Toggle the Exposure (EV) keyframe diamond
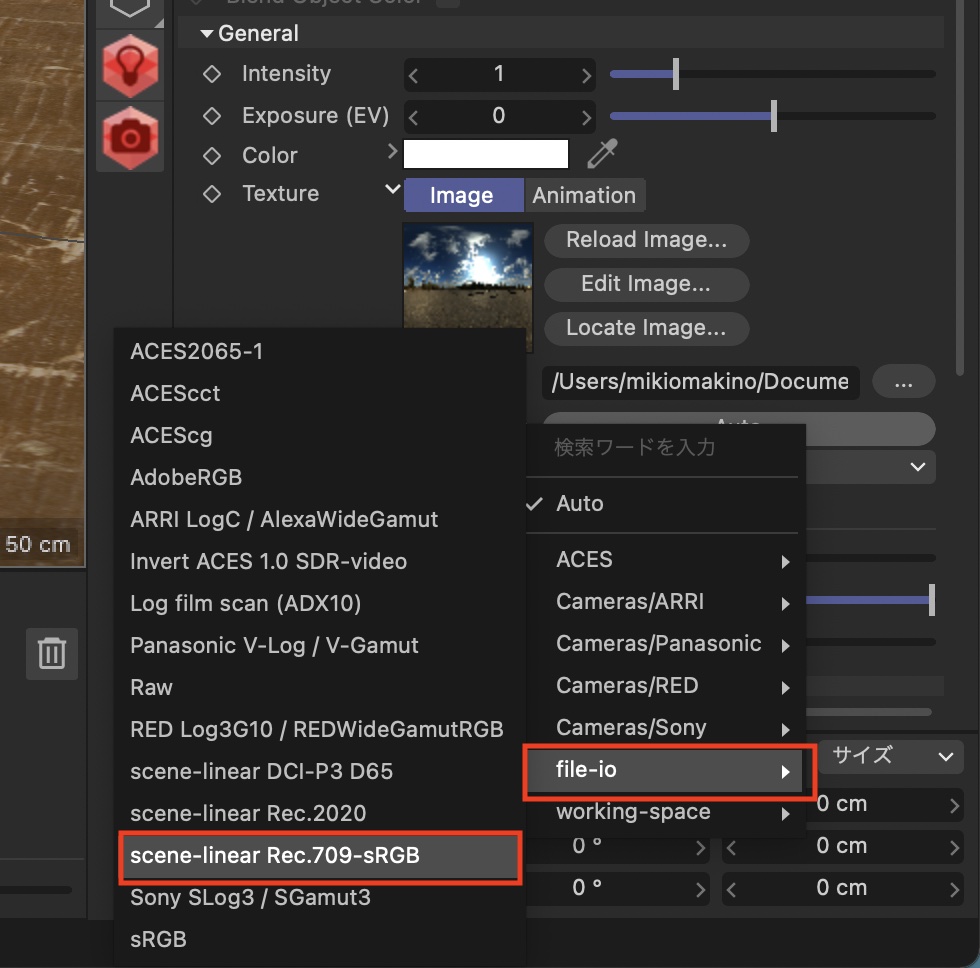 pyautogui.click(x=212, y=116)
